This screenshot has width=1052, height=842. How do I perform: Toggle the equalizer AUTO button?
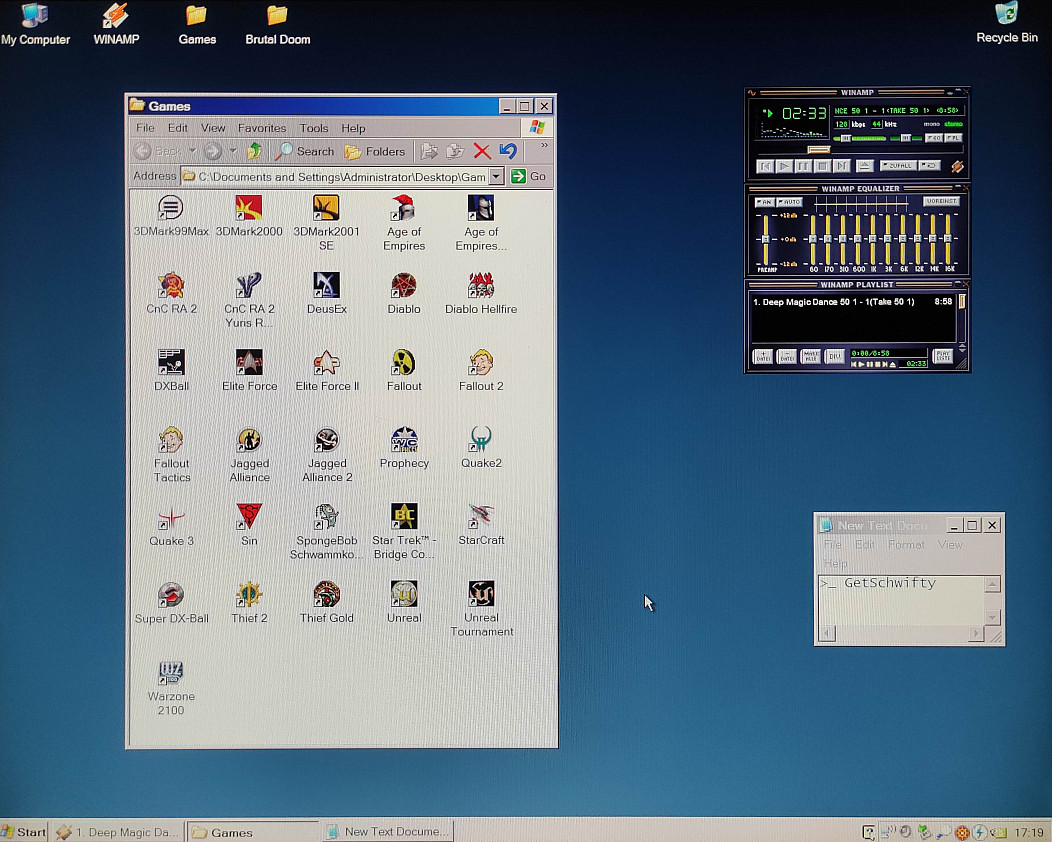790,202
